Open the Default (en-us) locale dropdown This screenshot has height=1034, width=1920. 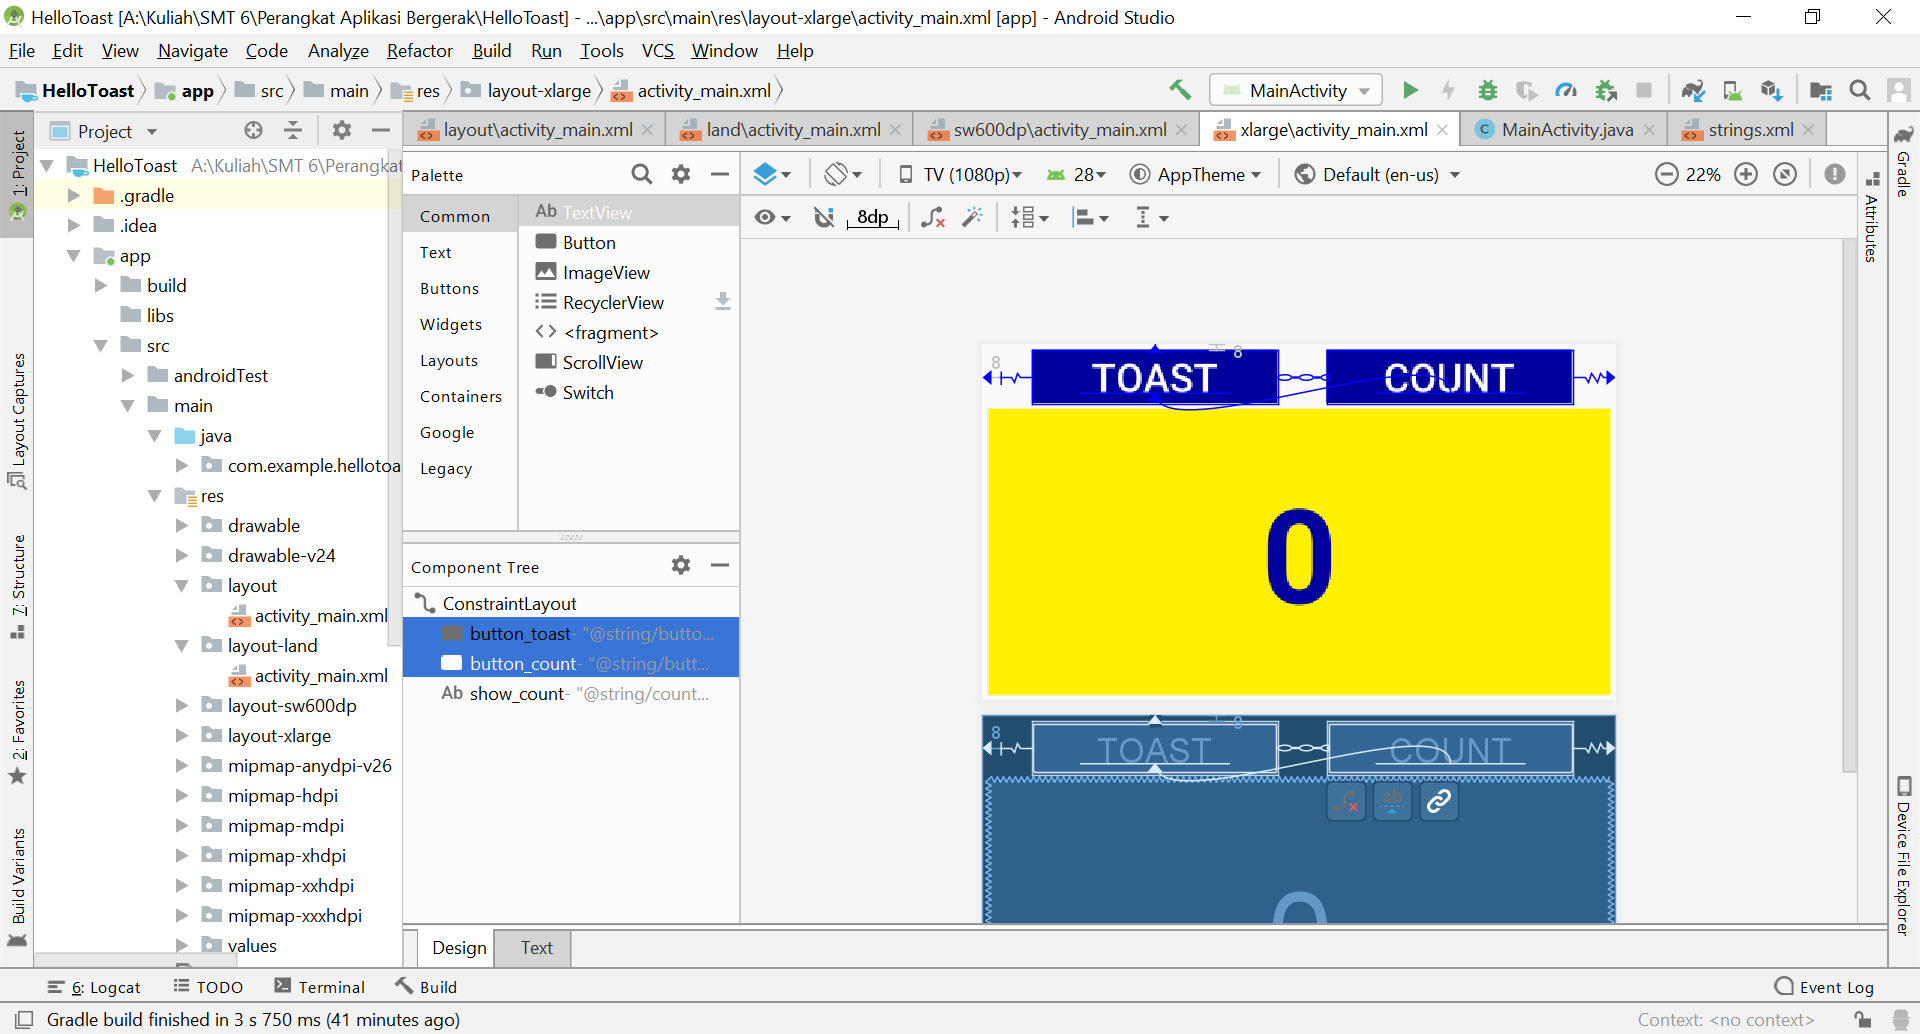(1376, 174)
